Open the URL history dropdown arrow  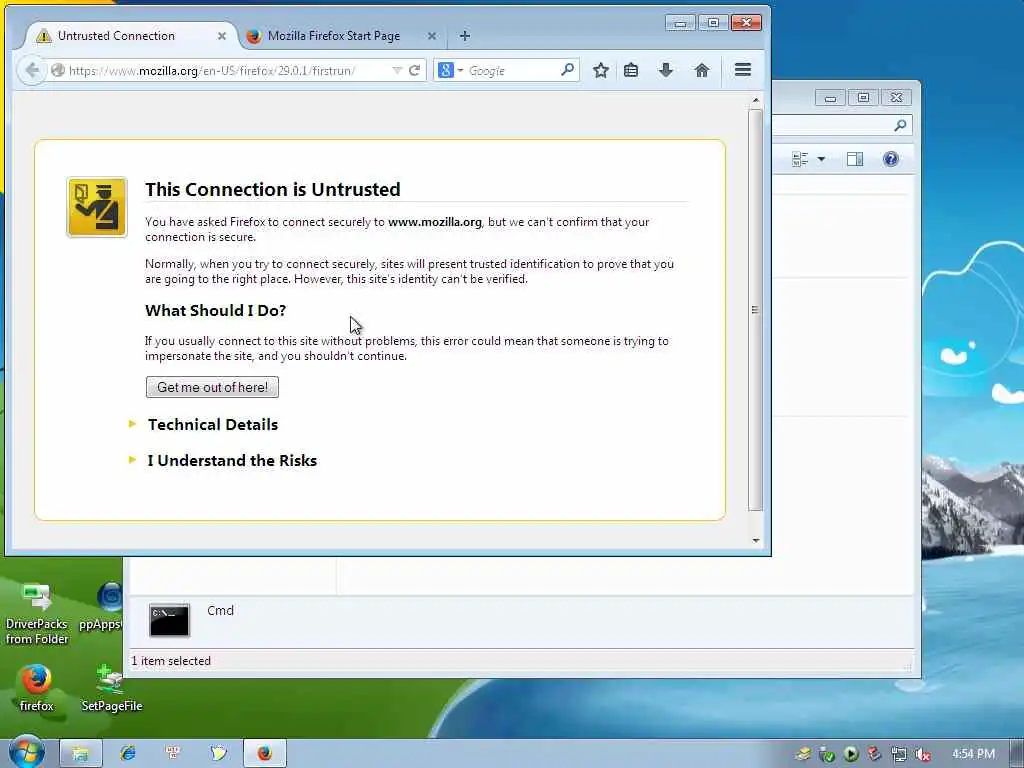(396, 70)
